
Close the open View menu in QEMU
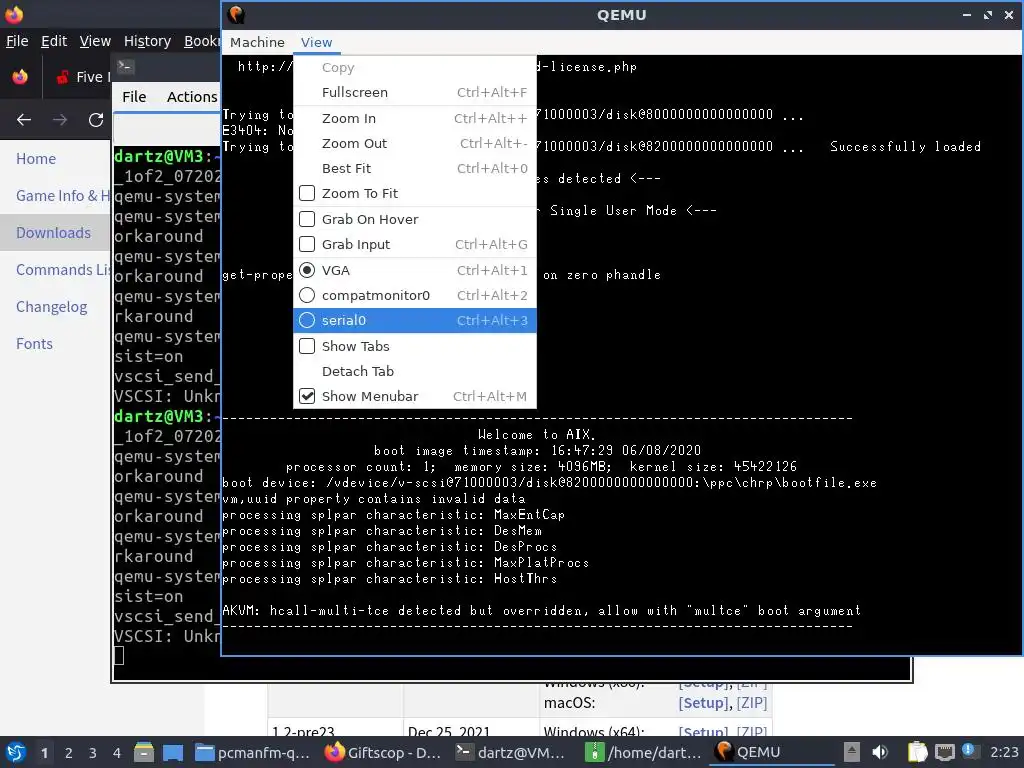tap(316, 42)
